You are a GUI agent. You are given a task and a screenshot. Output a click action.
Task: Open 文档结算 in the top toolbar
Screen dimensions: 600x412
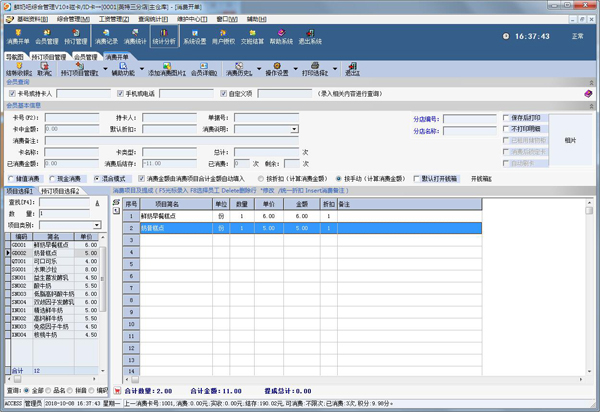click(x=252, y=36)
